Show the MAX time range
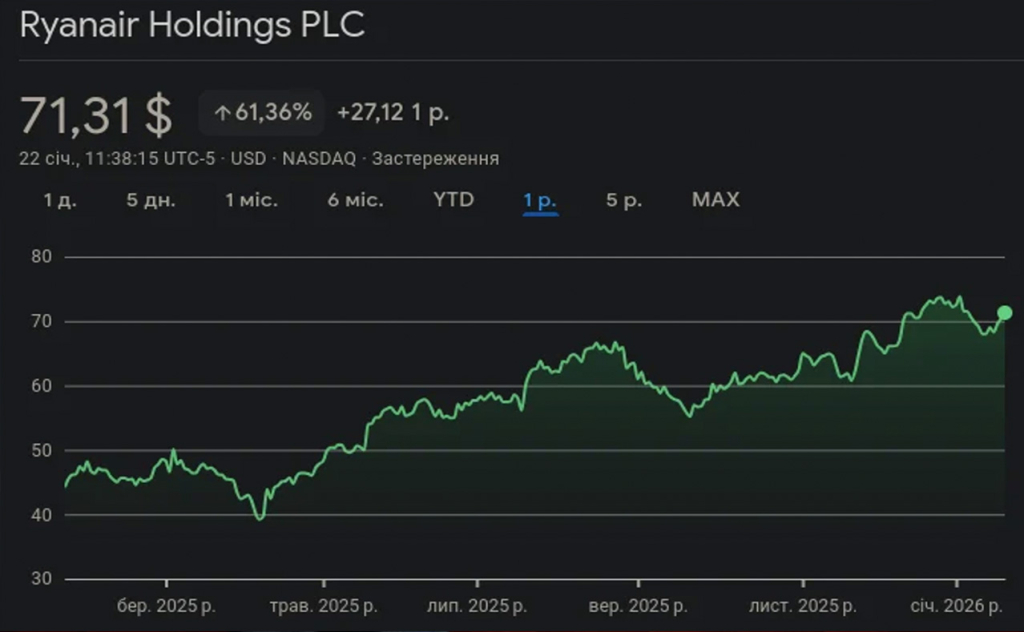 (x=716, y=199)
